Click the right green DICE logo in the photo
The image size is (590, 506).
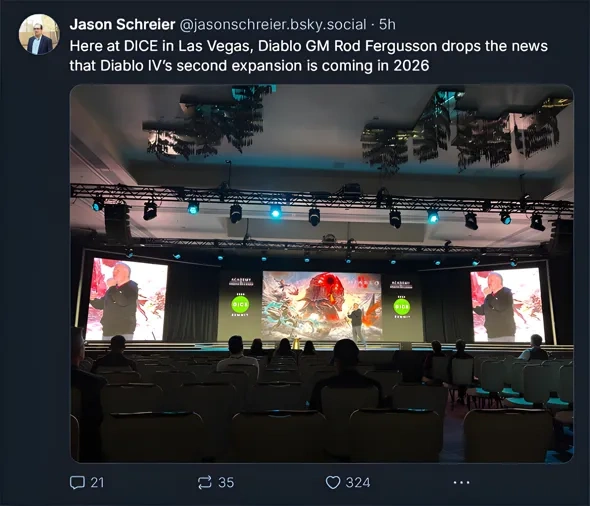coord(401,307)
